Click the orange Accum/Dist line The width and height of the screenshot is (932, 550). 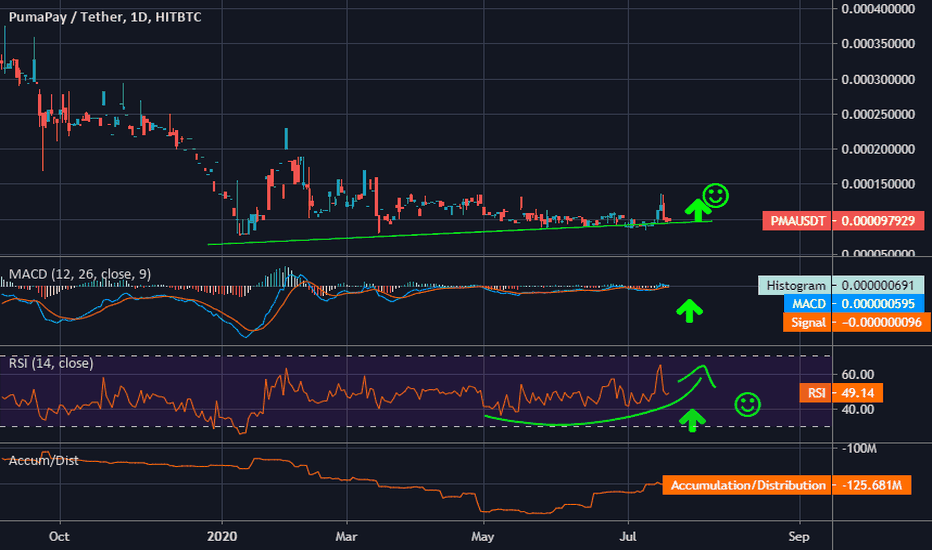(x=333, y=477)
